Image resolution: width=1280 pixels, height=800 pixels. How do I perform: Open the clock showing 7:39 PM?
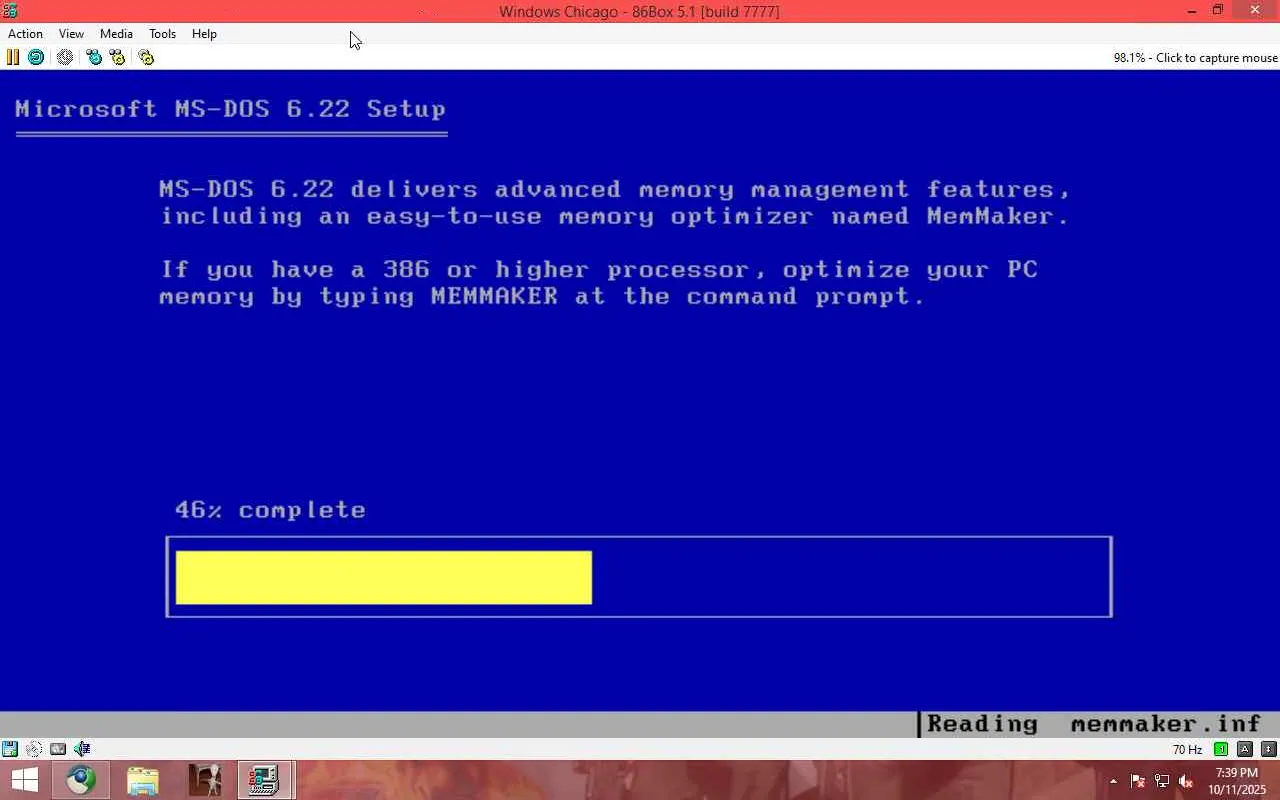(1237, 781)
